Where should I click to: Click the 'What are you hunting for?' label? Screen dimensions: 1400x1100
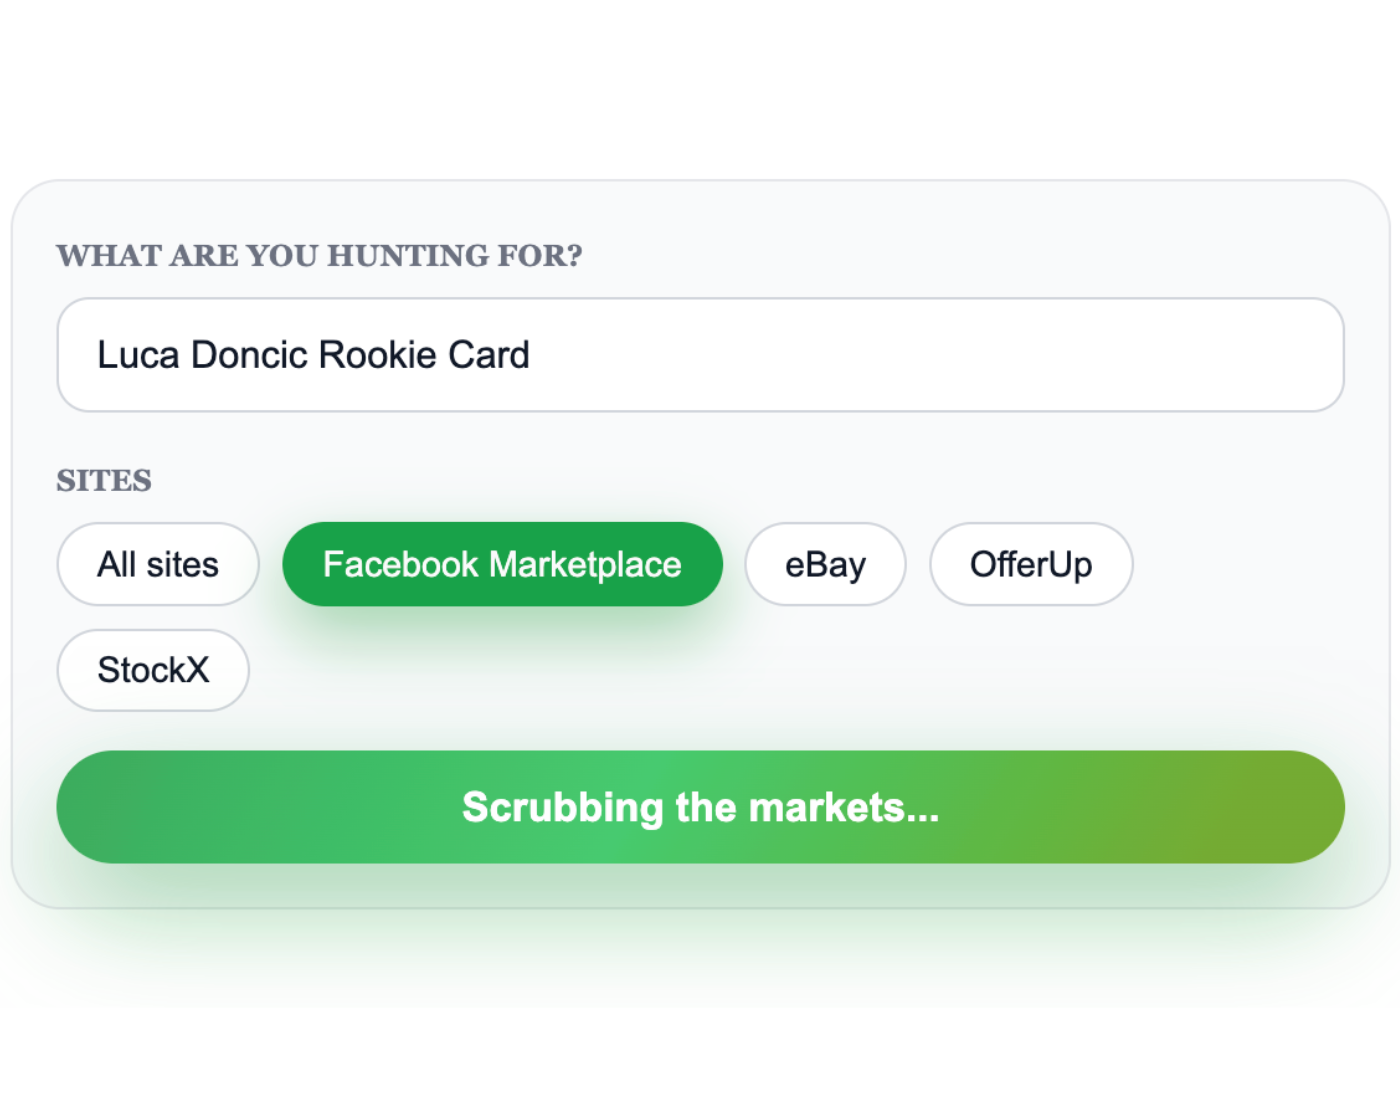(319, 256)
